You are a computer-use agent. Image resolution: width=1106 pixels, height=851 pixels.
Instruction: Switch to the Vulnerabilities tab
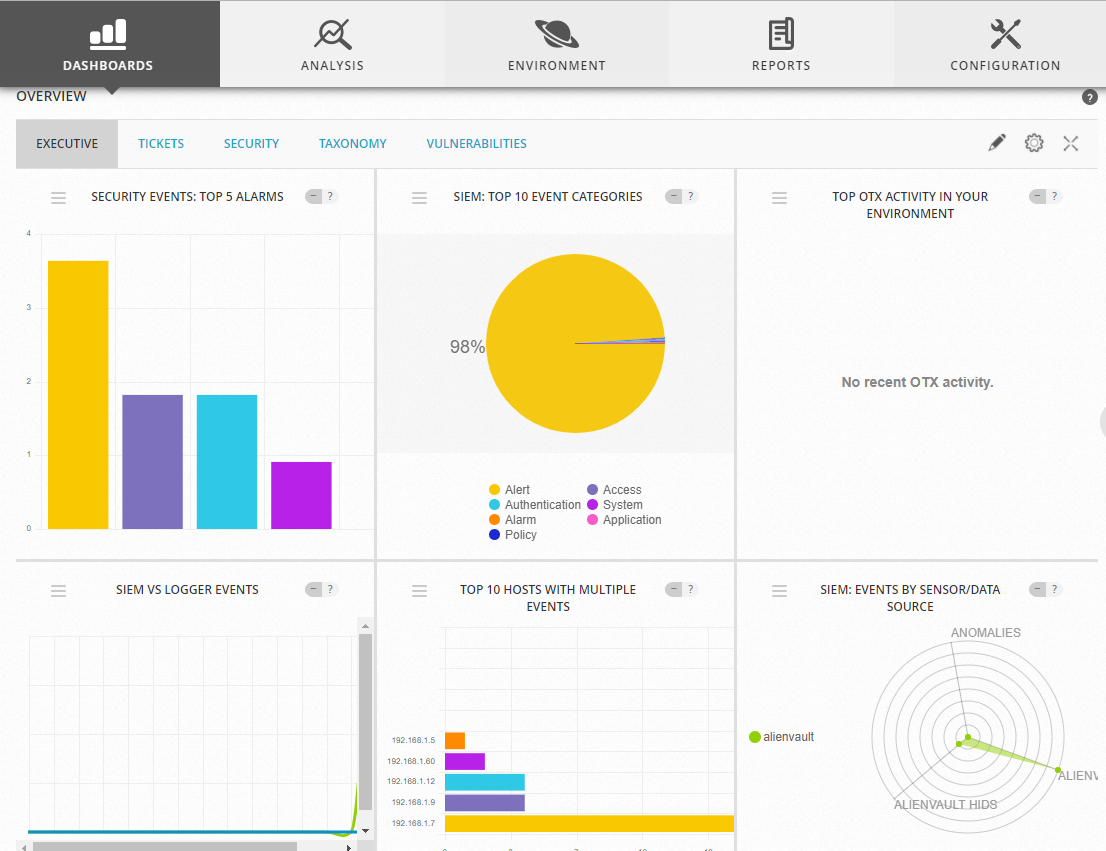pyautogui.click(x=476, y=143)
